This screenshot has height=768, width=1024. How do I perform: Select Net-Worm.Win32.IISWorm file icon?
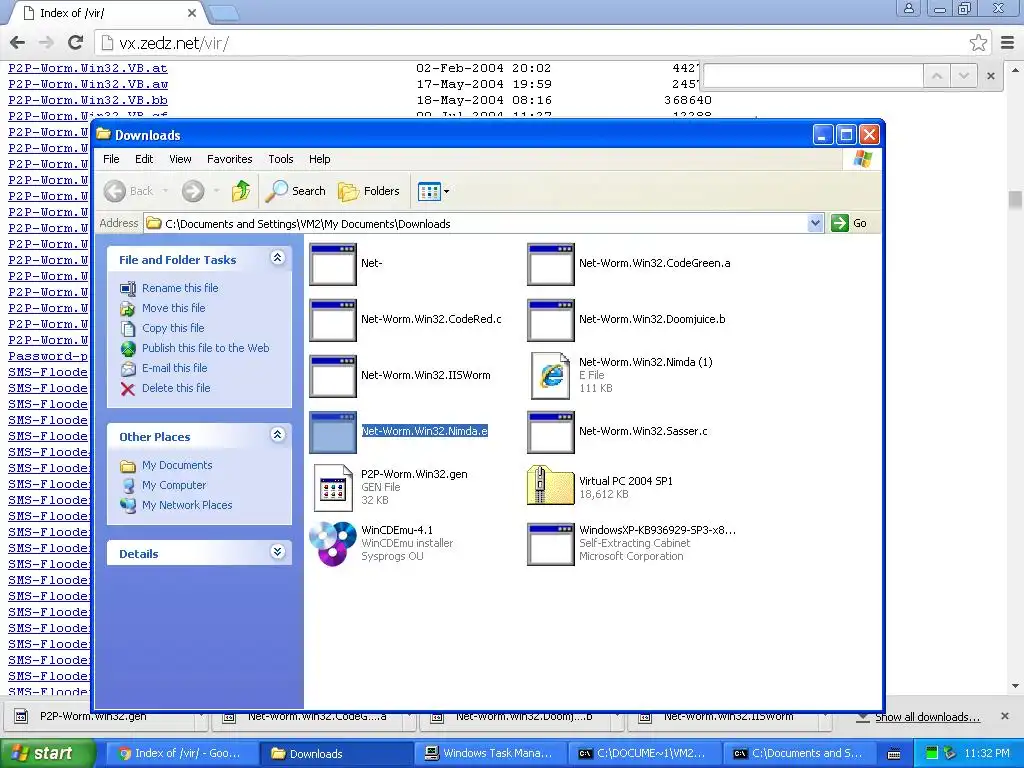click(x=332, y=376)
